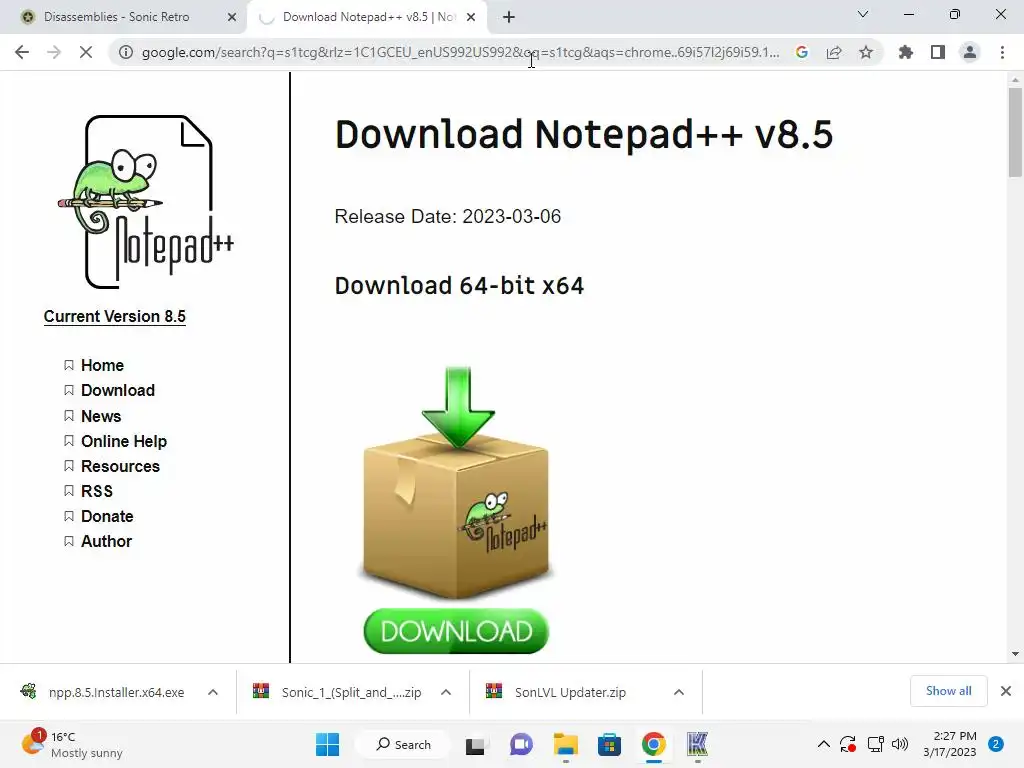Click the browser forward arrow
Image resolution: width=1024 pixels, height=768 pixels.
tap(54, 52)
